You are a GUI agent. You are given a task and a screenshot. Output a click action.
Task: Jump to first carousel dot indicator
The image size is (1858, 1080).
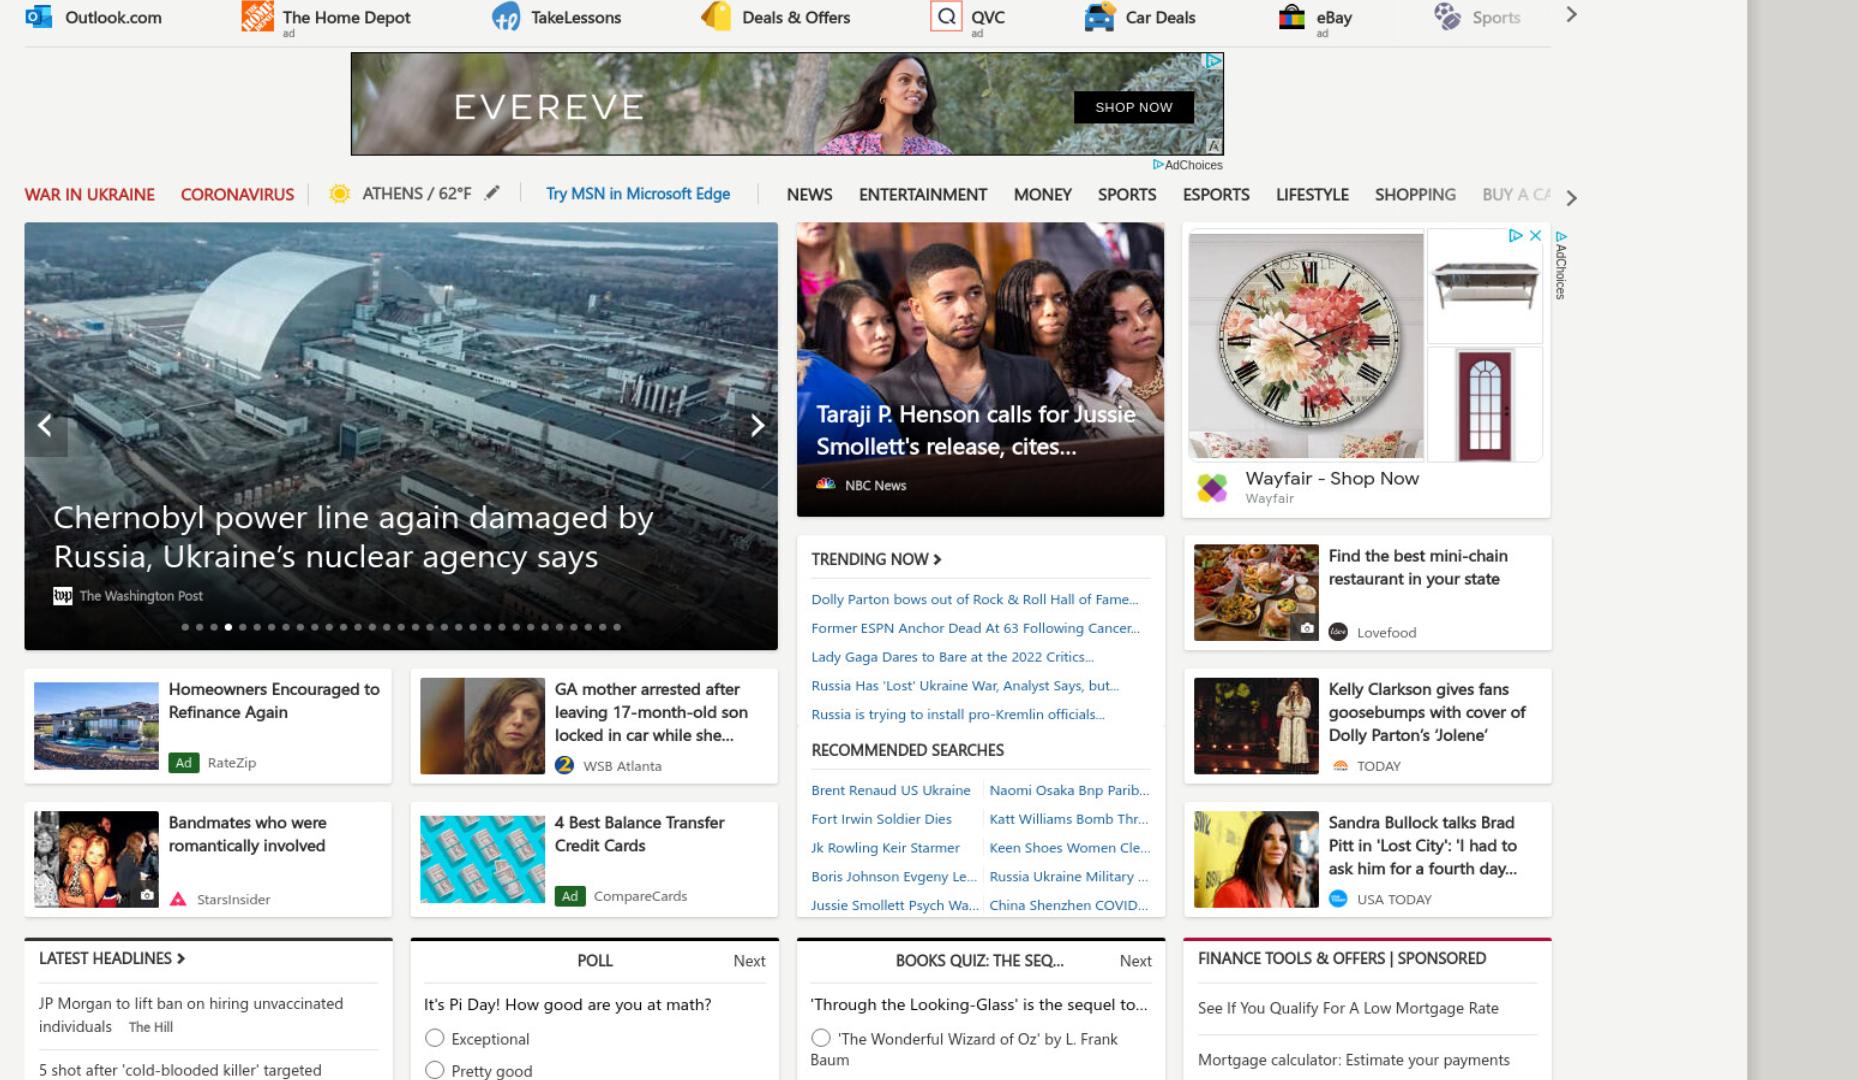click(185, 627)
